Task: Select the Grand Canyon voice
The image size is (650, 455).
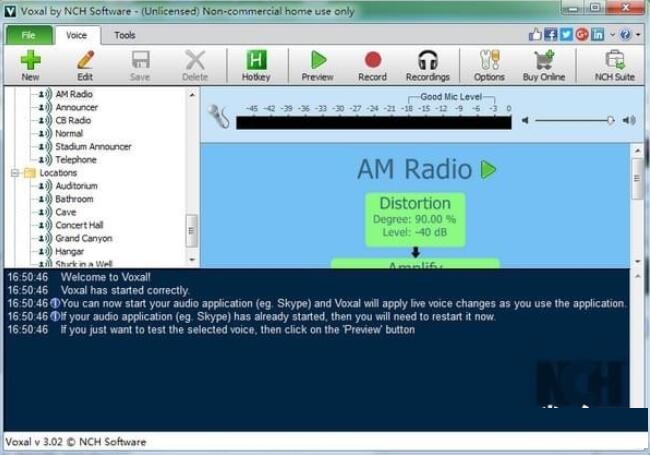Action: click(84, 238)
